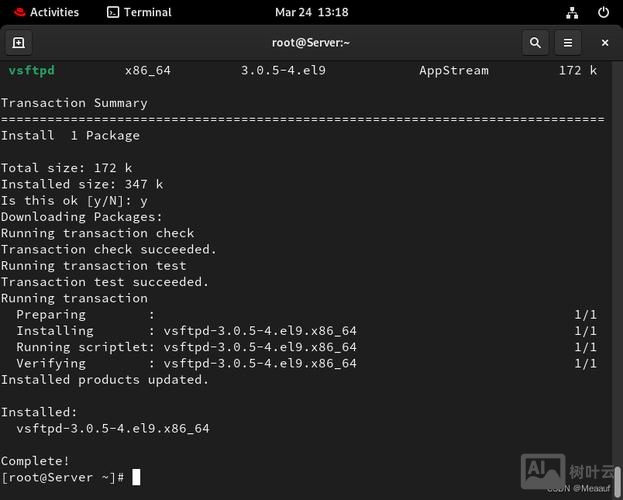Click the AppStream repository text
The image size is (623, 500).
[x=453, y=71]
